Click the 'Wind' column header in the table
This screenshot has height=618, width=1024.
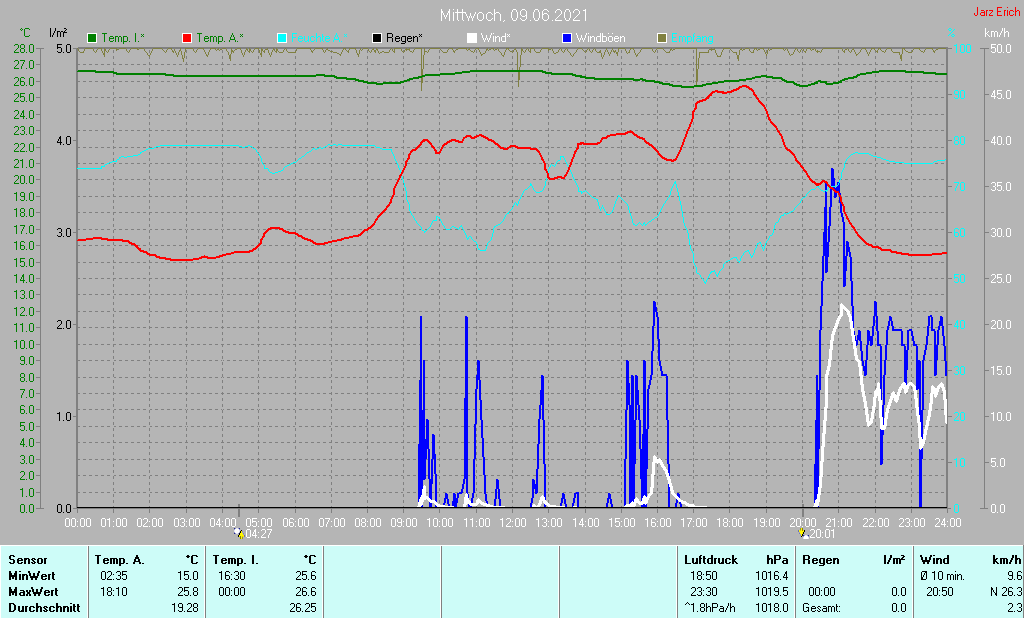935,560
